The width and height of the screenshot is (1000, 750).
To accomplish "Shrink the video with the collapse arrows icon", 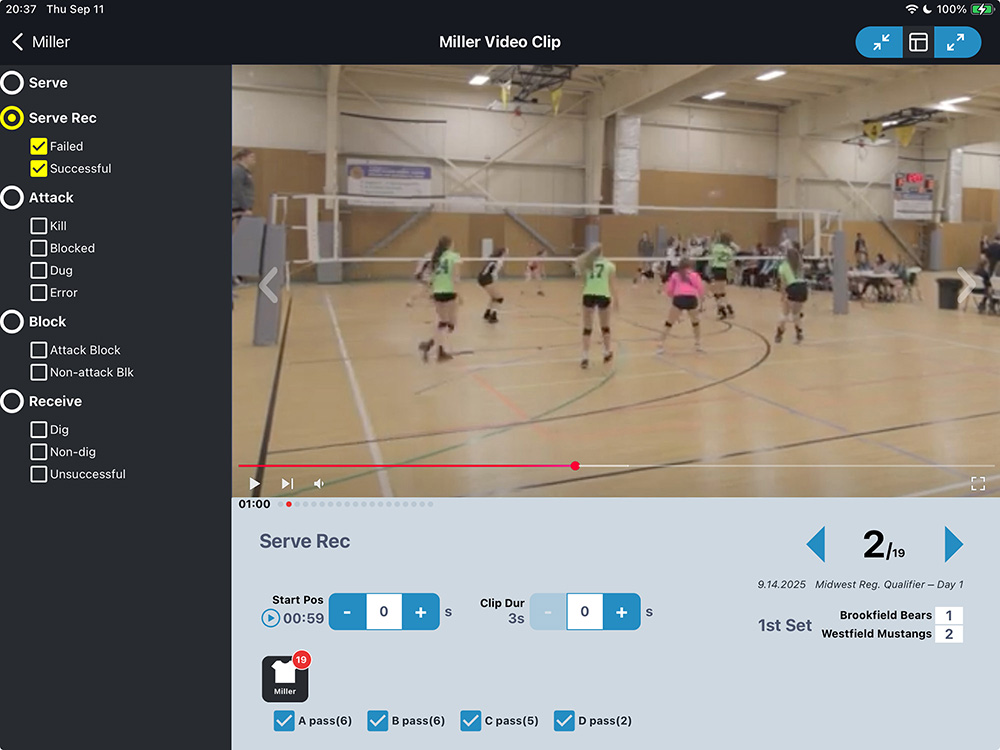I will pyautogui.click(x=880, y=42).
